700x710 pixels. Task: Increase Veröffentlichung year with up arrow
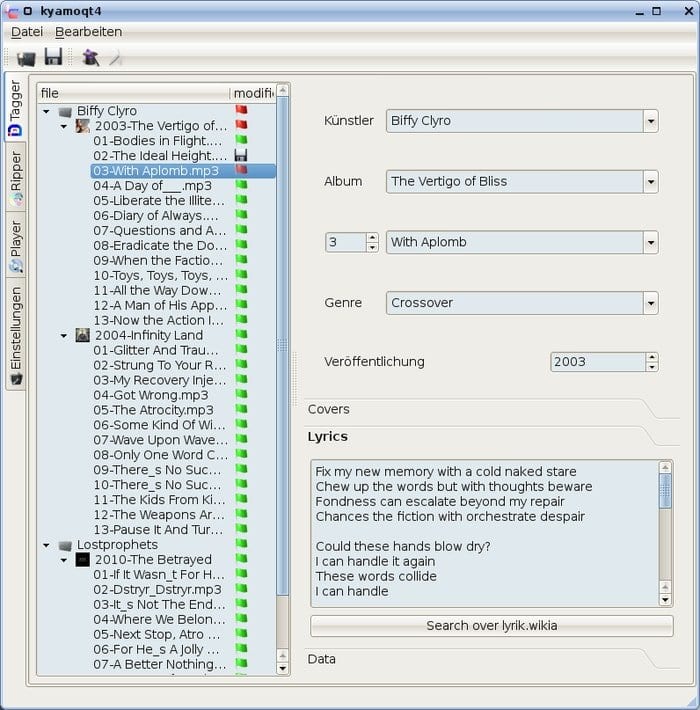pos(652,357)
